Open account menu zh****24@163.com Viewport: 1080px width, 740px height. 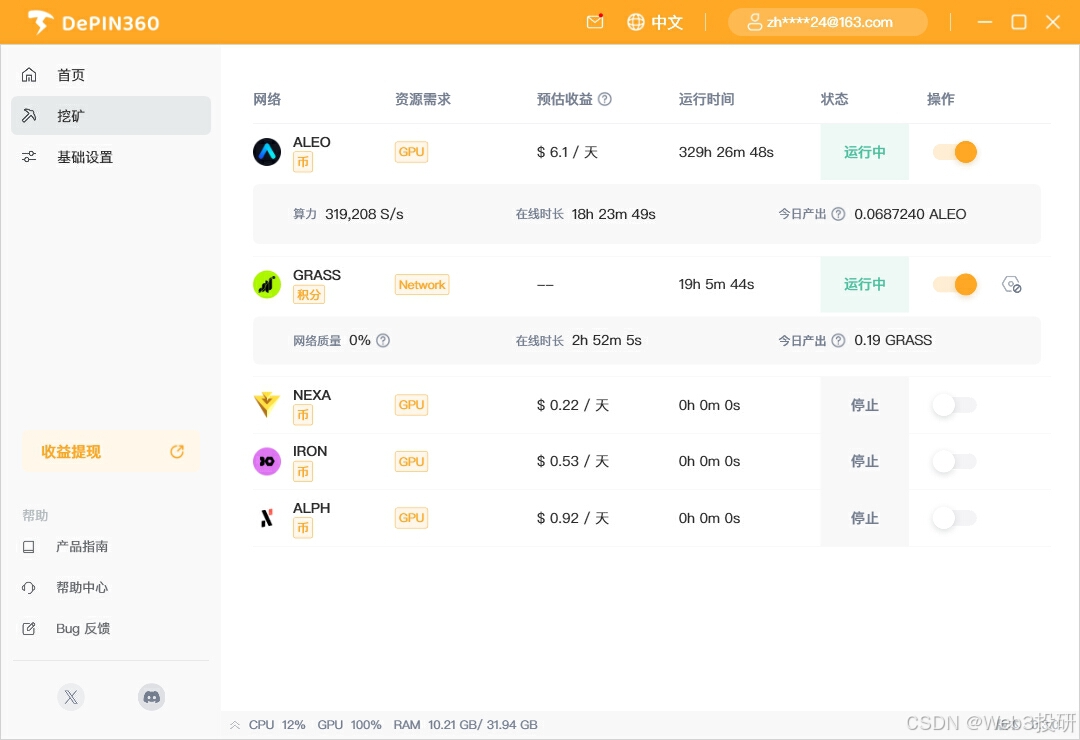tap(827, 22)
